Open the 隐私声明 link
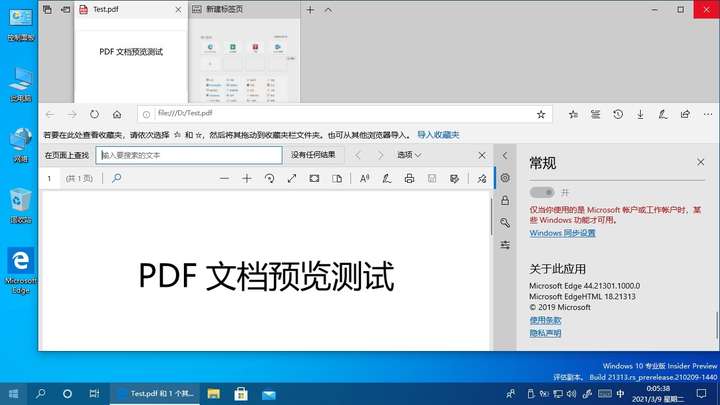 click(545, 333)
